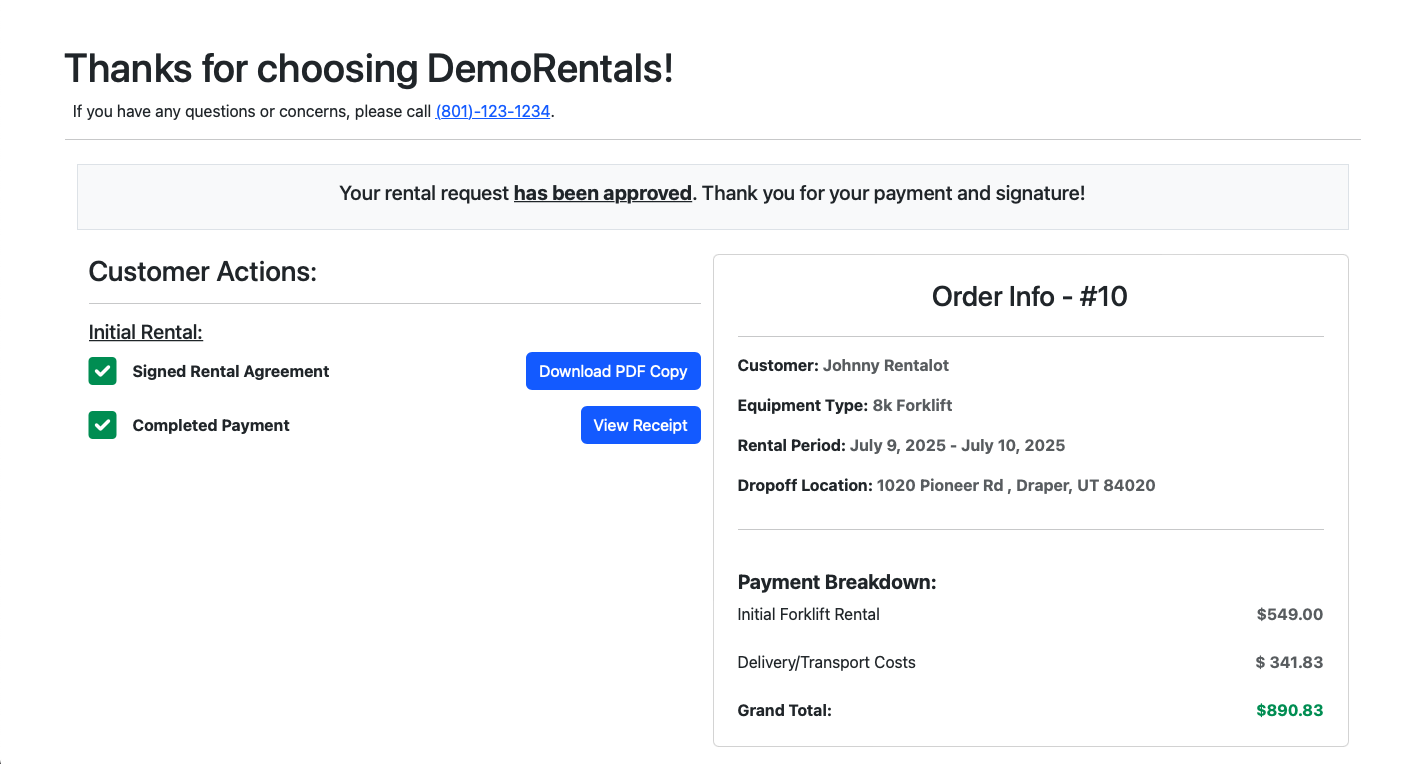Call the (801)-123-1234 phone link
Viewport: 1422px width, 764px height.
pos(493,111)
